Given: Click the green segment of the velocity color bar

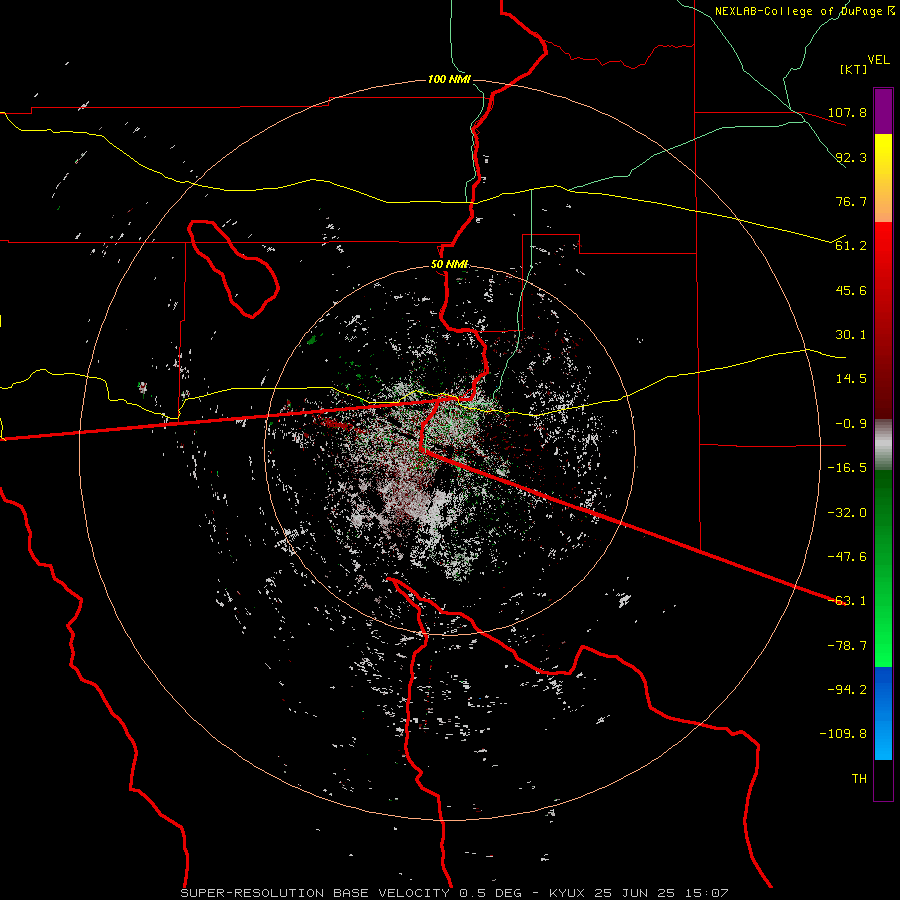Looking at the screenshot, I should point(883,568).
